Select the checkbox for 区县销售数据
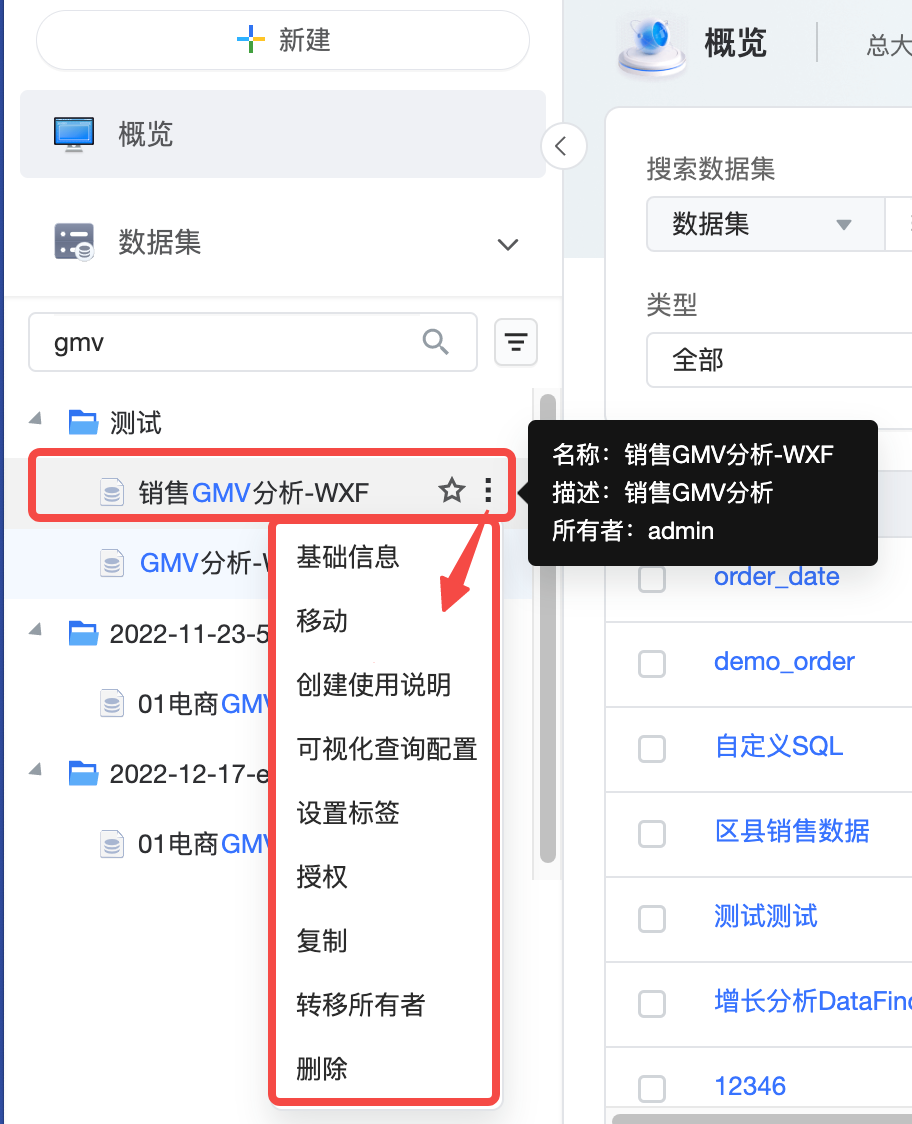912x1124 pixels. 652,833
